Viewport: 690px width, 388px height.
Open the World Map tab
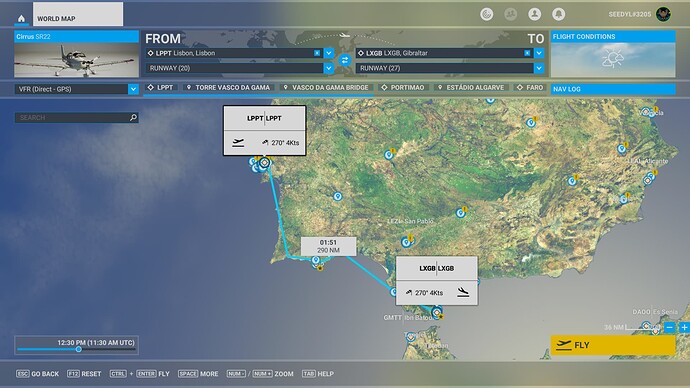click(x=78, y=14)
